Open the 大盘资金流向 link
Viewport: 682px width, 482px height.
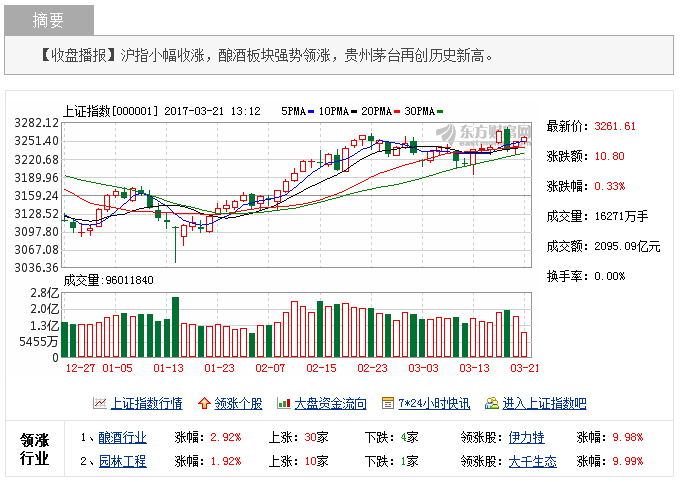tap(330, 403)
